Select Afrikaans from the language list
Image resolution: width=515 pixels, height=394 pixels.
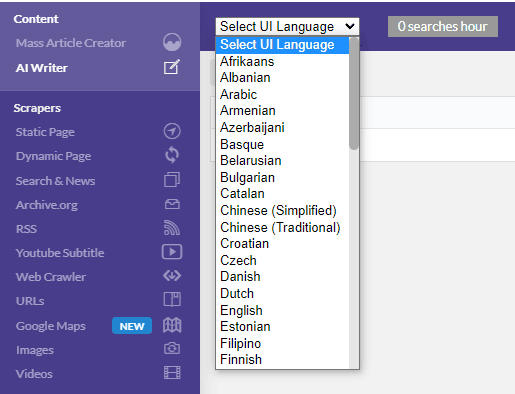[282, 61]
